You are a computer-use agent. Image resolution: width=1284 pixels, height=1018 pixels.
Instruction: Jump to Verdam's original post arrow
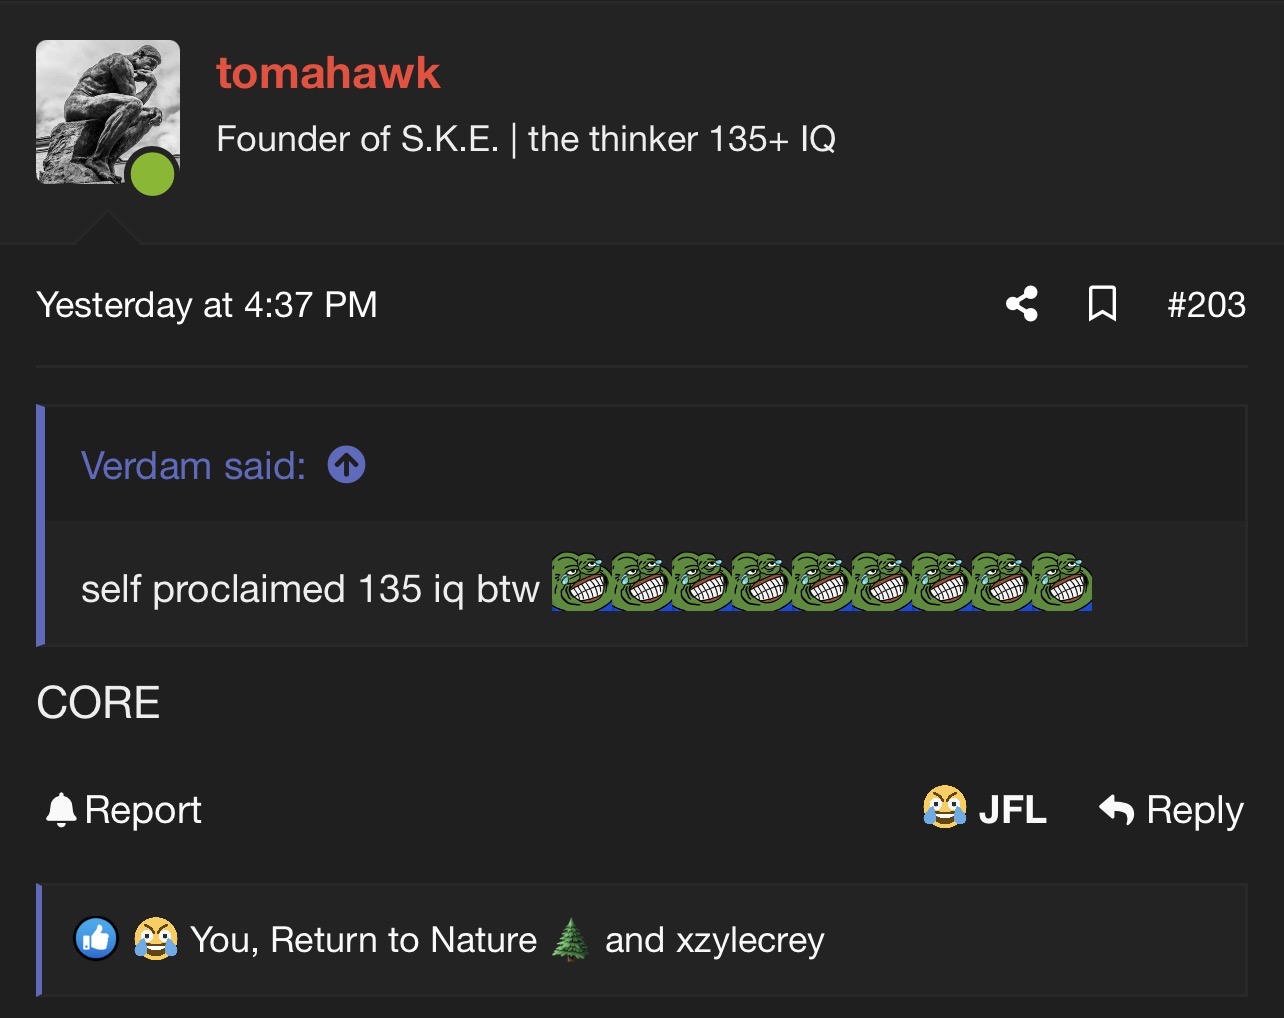[x=347, y=465]
